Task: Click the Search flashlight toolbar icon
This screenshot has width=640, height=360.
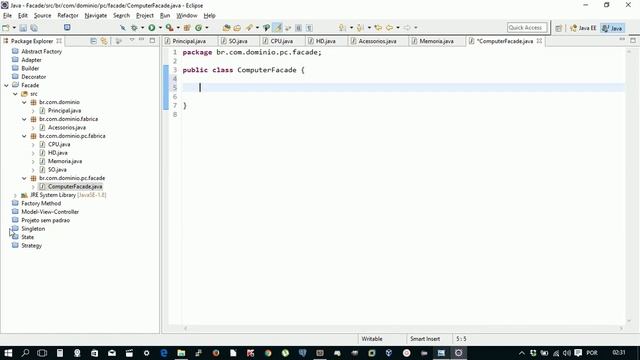Action: pyautogui.click(x=249, y=28)
